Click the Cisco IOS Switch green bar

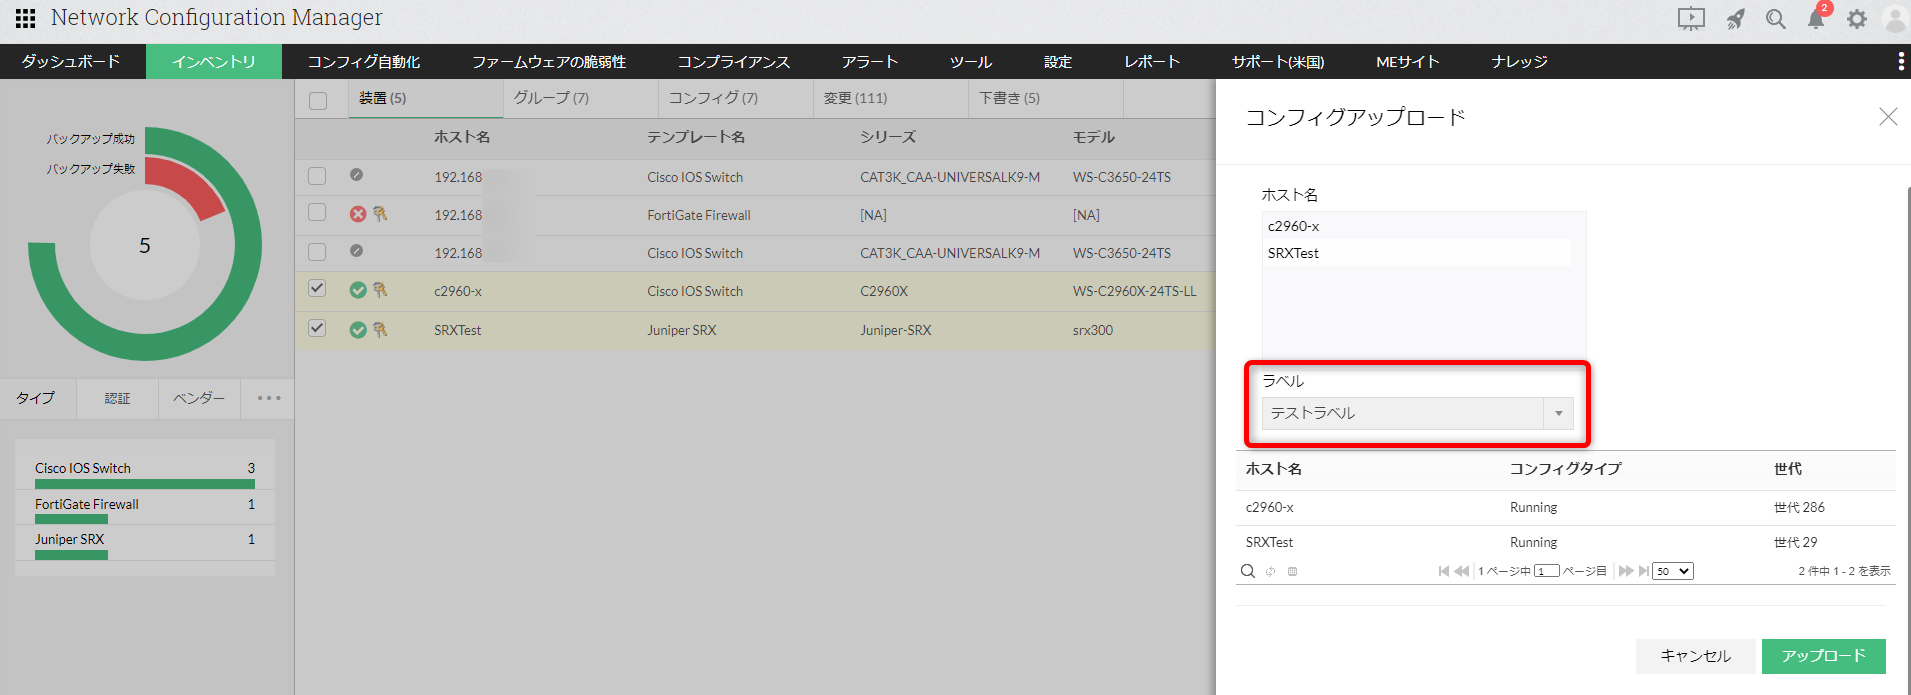pyautogui.click(x=144, y=484)
